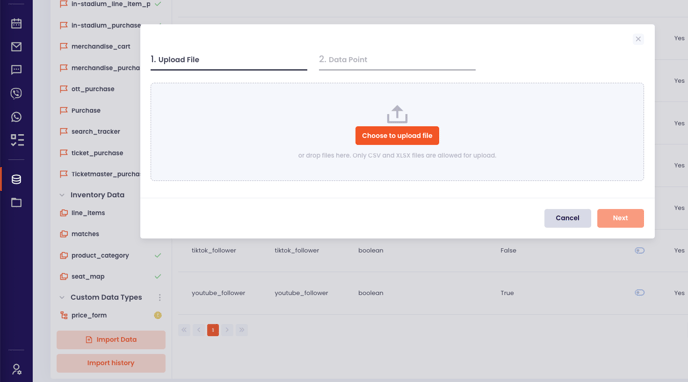Click boolean type in youtube_follower row

click(371, 293)
